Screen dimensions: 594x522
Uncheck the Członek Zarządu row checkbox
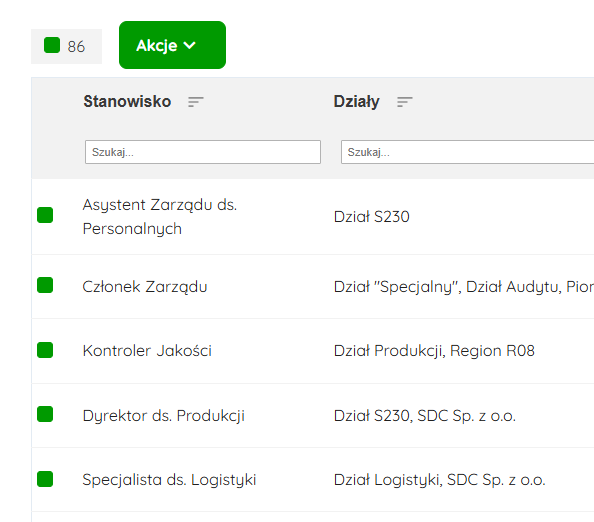pos(45,285)
